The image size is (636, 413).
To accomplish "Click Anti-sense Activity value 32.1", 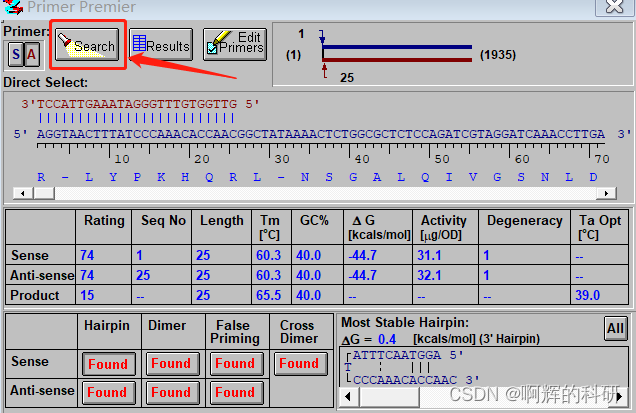I will [429, 275].
